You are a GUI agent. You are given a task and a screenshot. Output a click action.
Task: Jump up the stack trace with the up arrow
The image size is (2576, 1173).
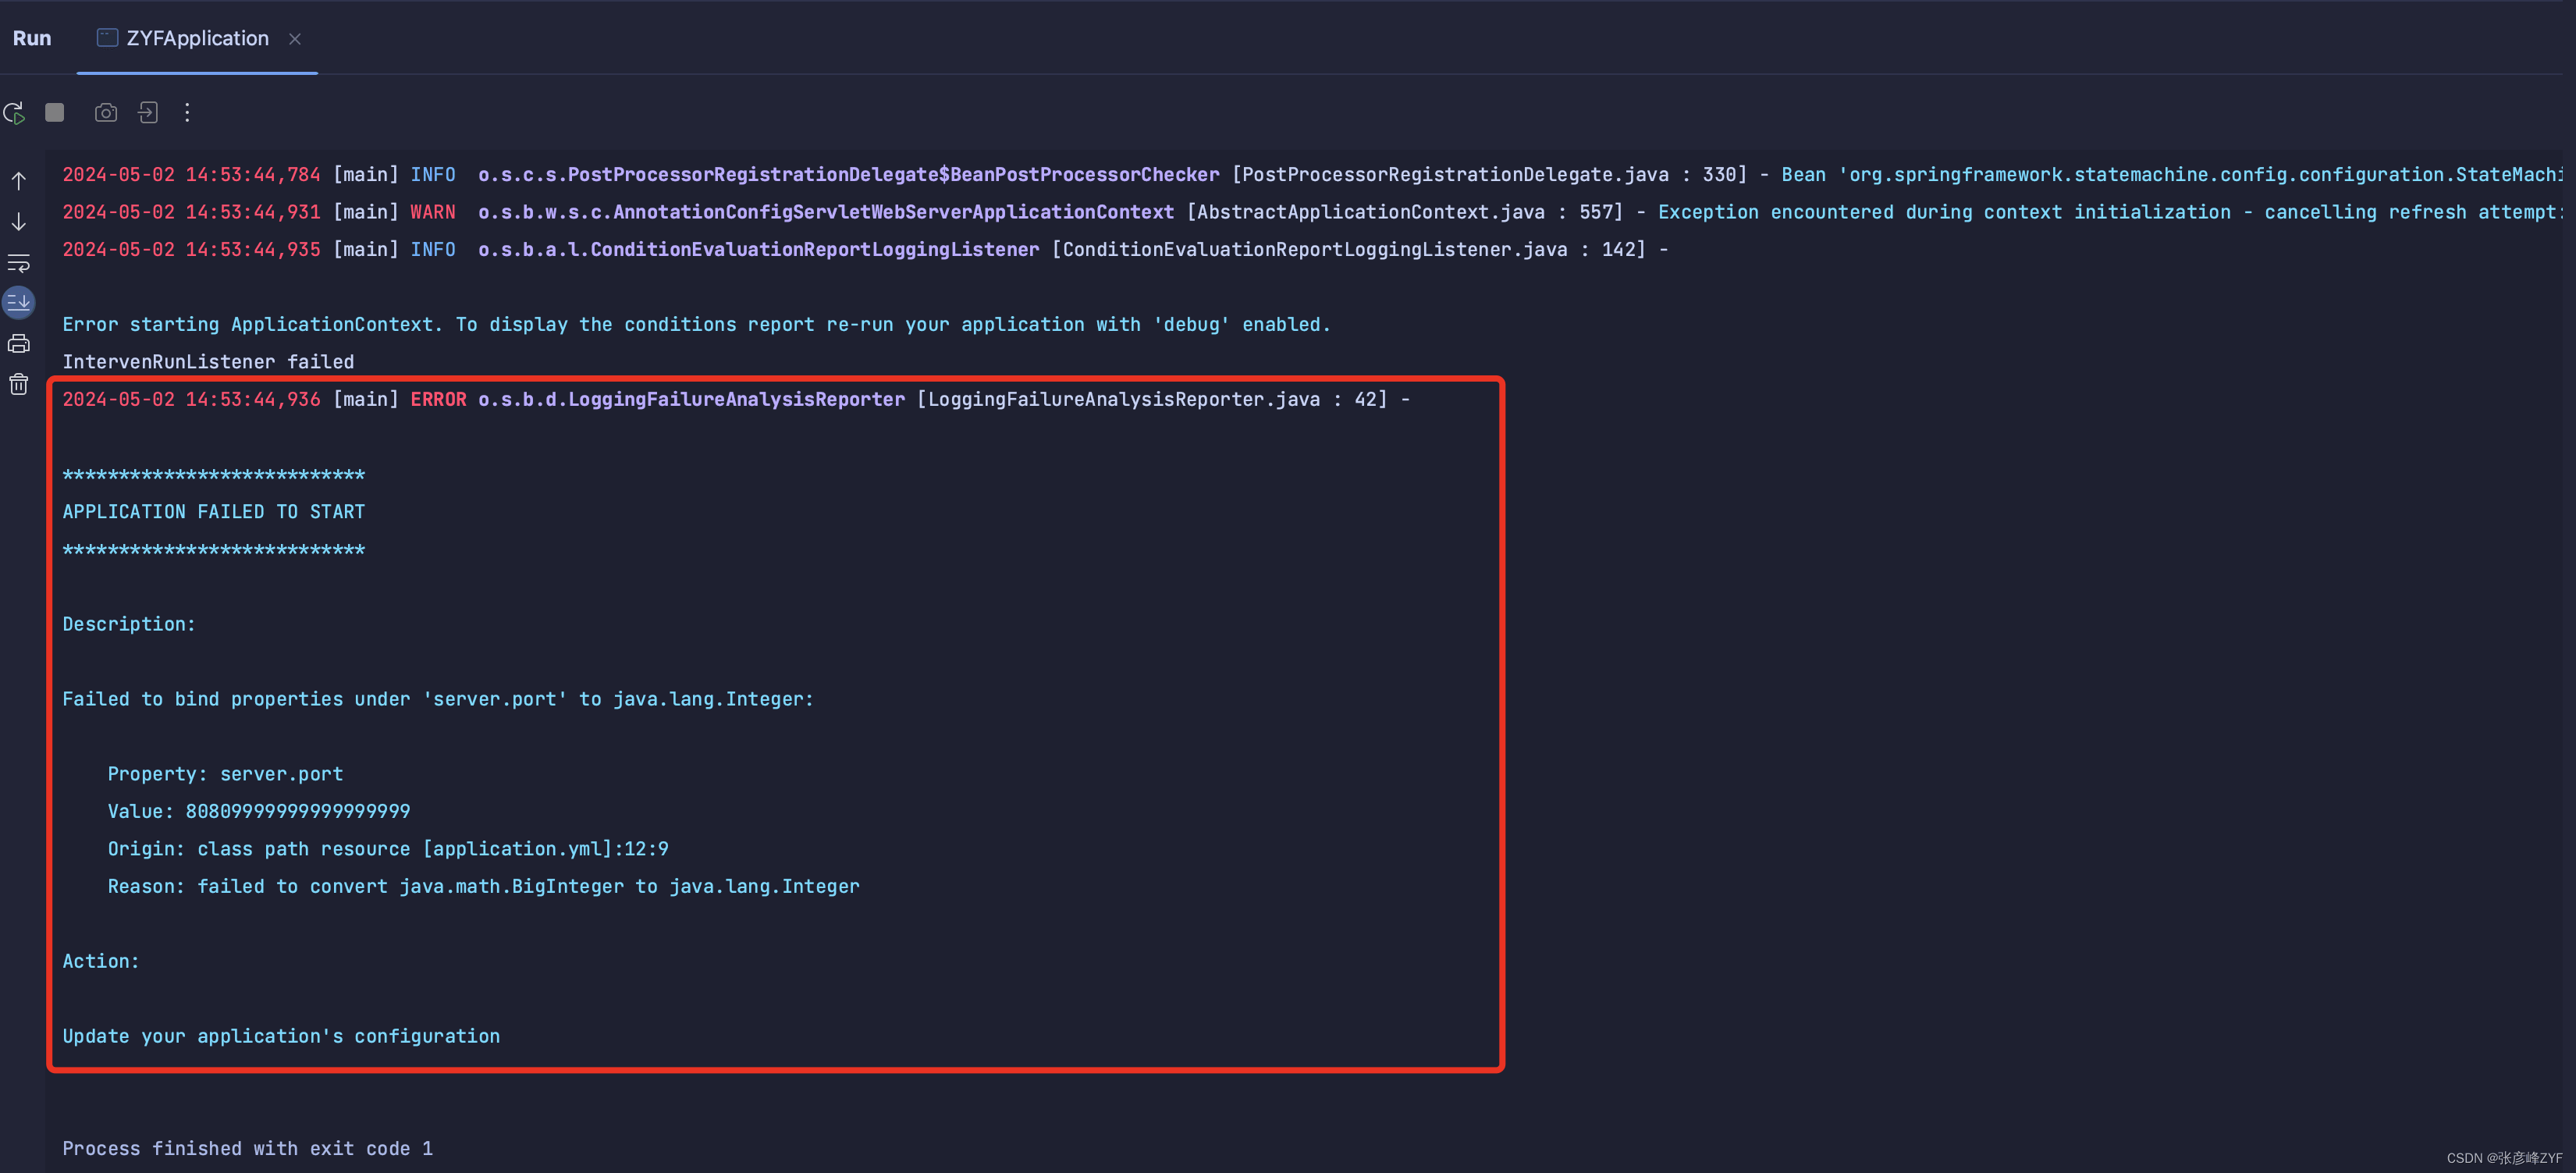pos(19,181)
